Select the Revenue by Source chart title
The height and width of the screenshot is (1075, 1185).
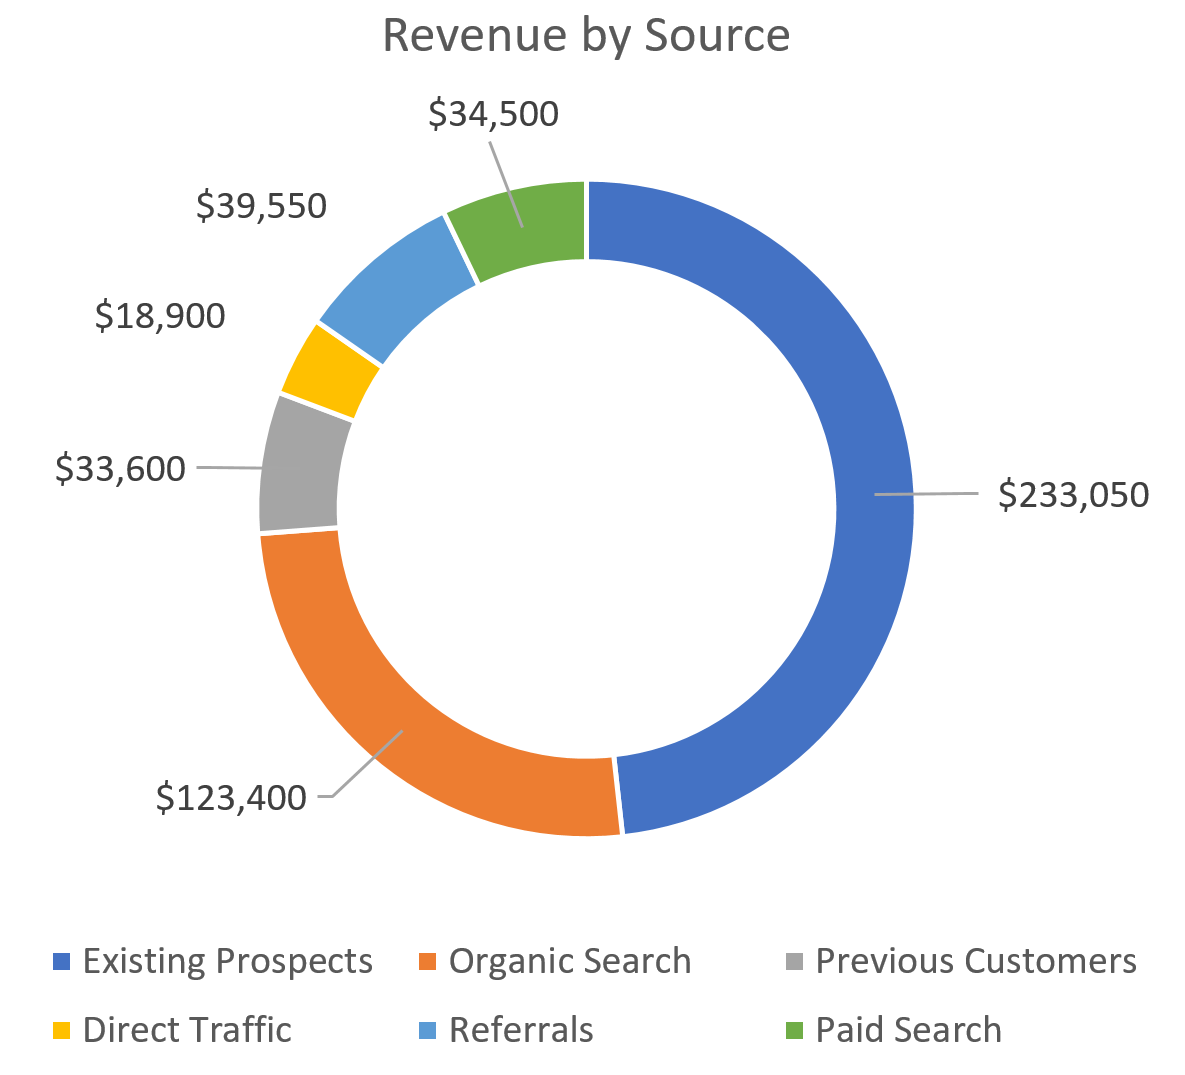point(586,36)
